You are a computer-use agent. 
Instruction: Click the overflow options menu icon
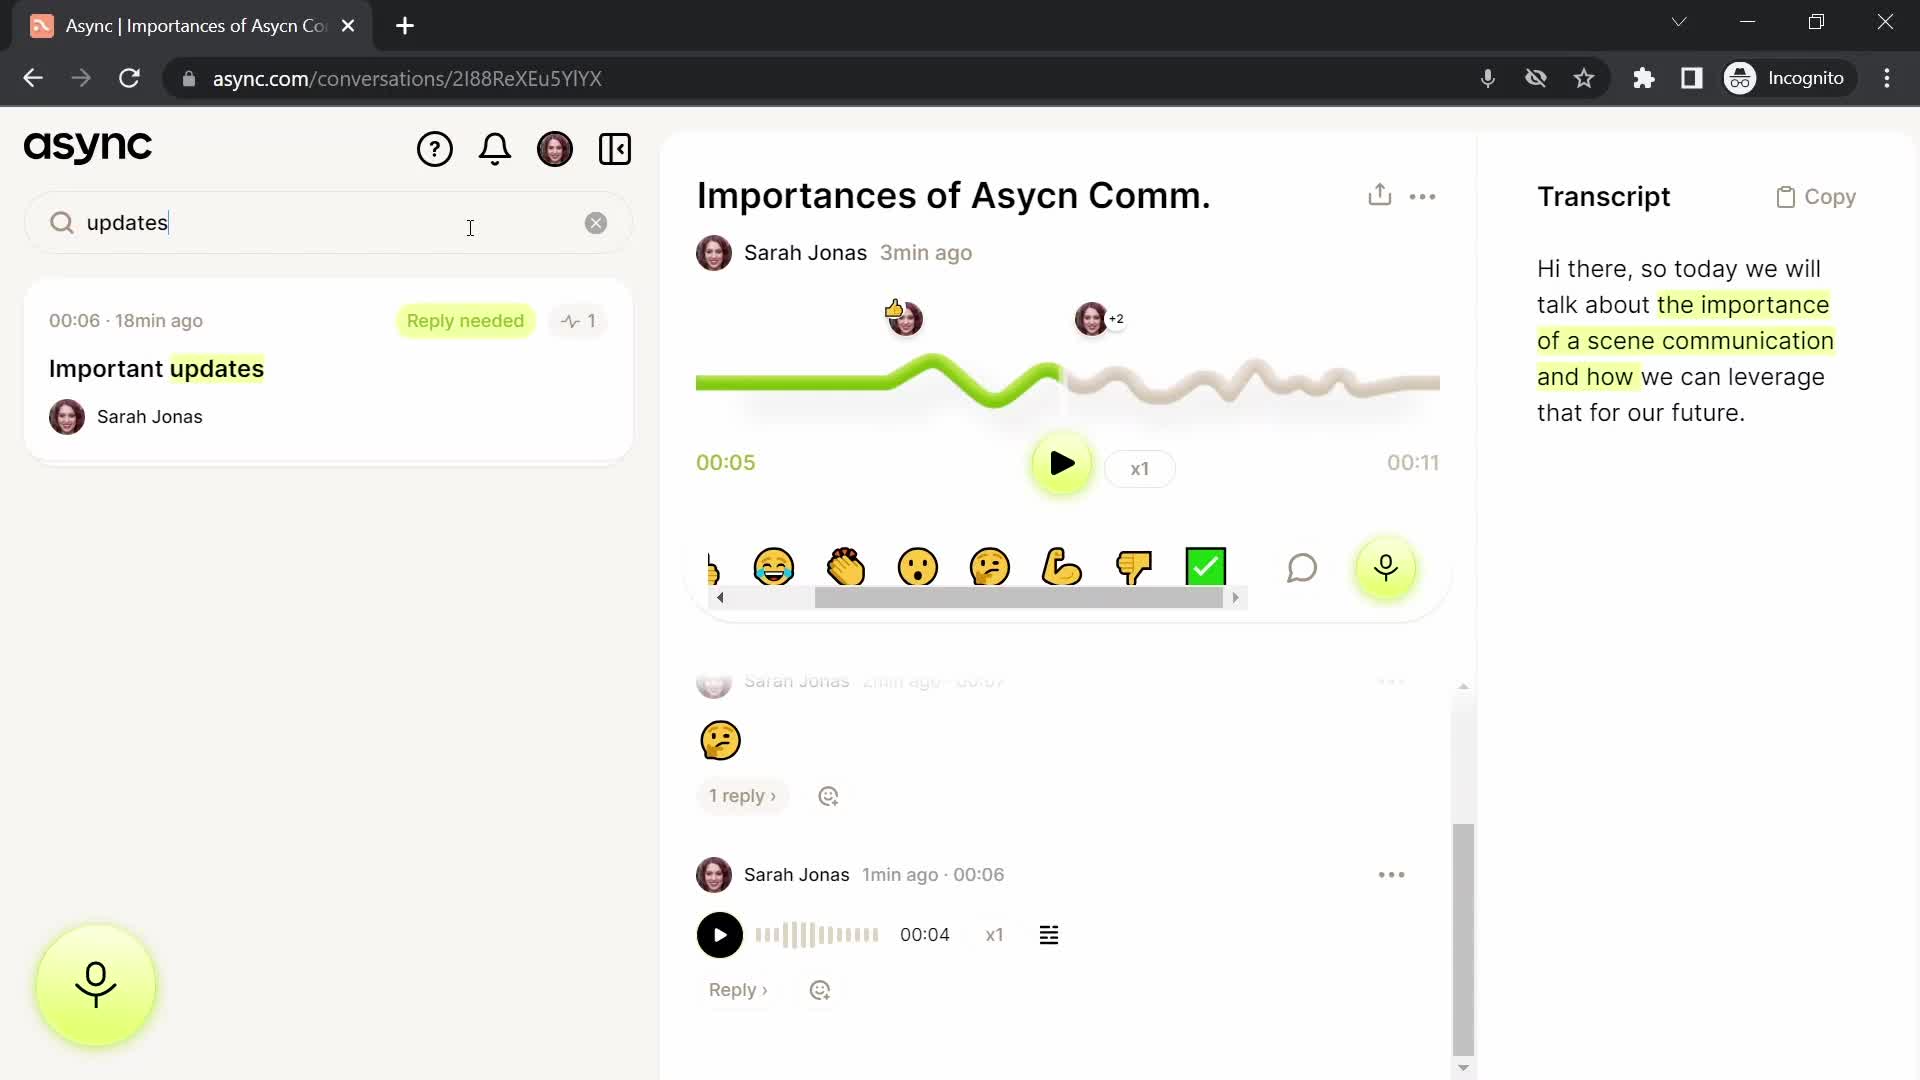tap(1423, 195)
